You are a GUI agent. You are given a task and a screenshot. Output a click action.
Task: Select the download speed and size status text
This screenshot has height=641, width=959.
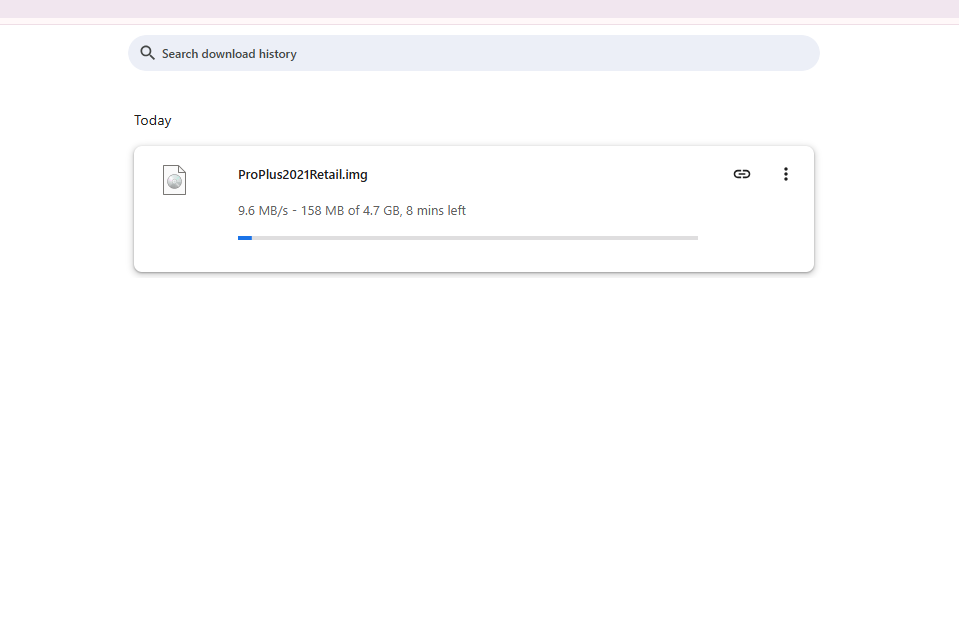[x=352, y=210]
